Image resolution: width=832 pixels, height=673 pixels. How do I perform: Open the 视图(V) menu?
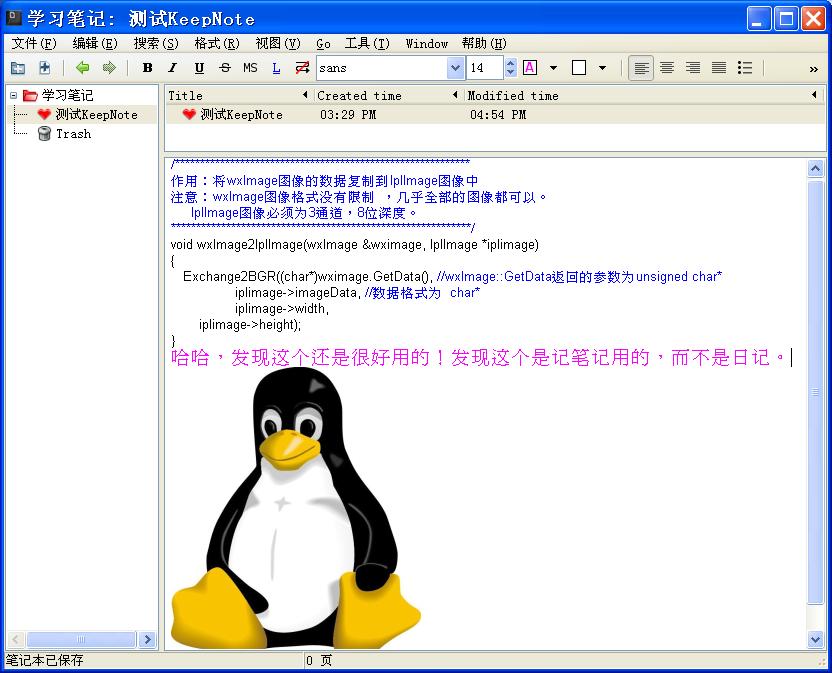pos(278,44)
